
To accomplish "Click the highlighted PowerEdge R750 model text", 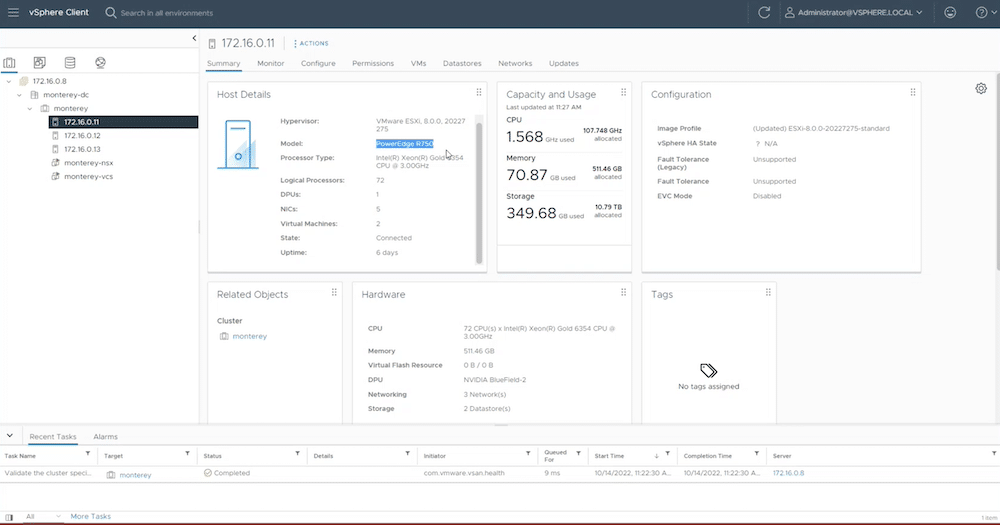I will pyautogui.click(x=404, y=144).
